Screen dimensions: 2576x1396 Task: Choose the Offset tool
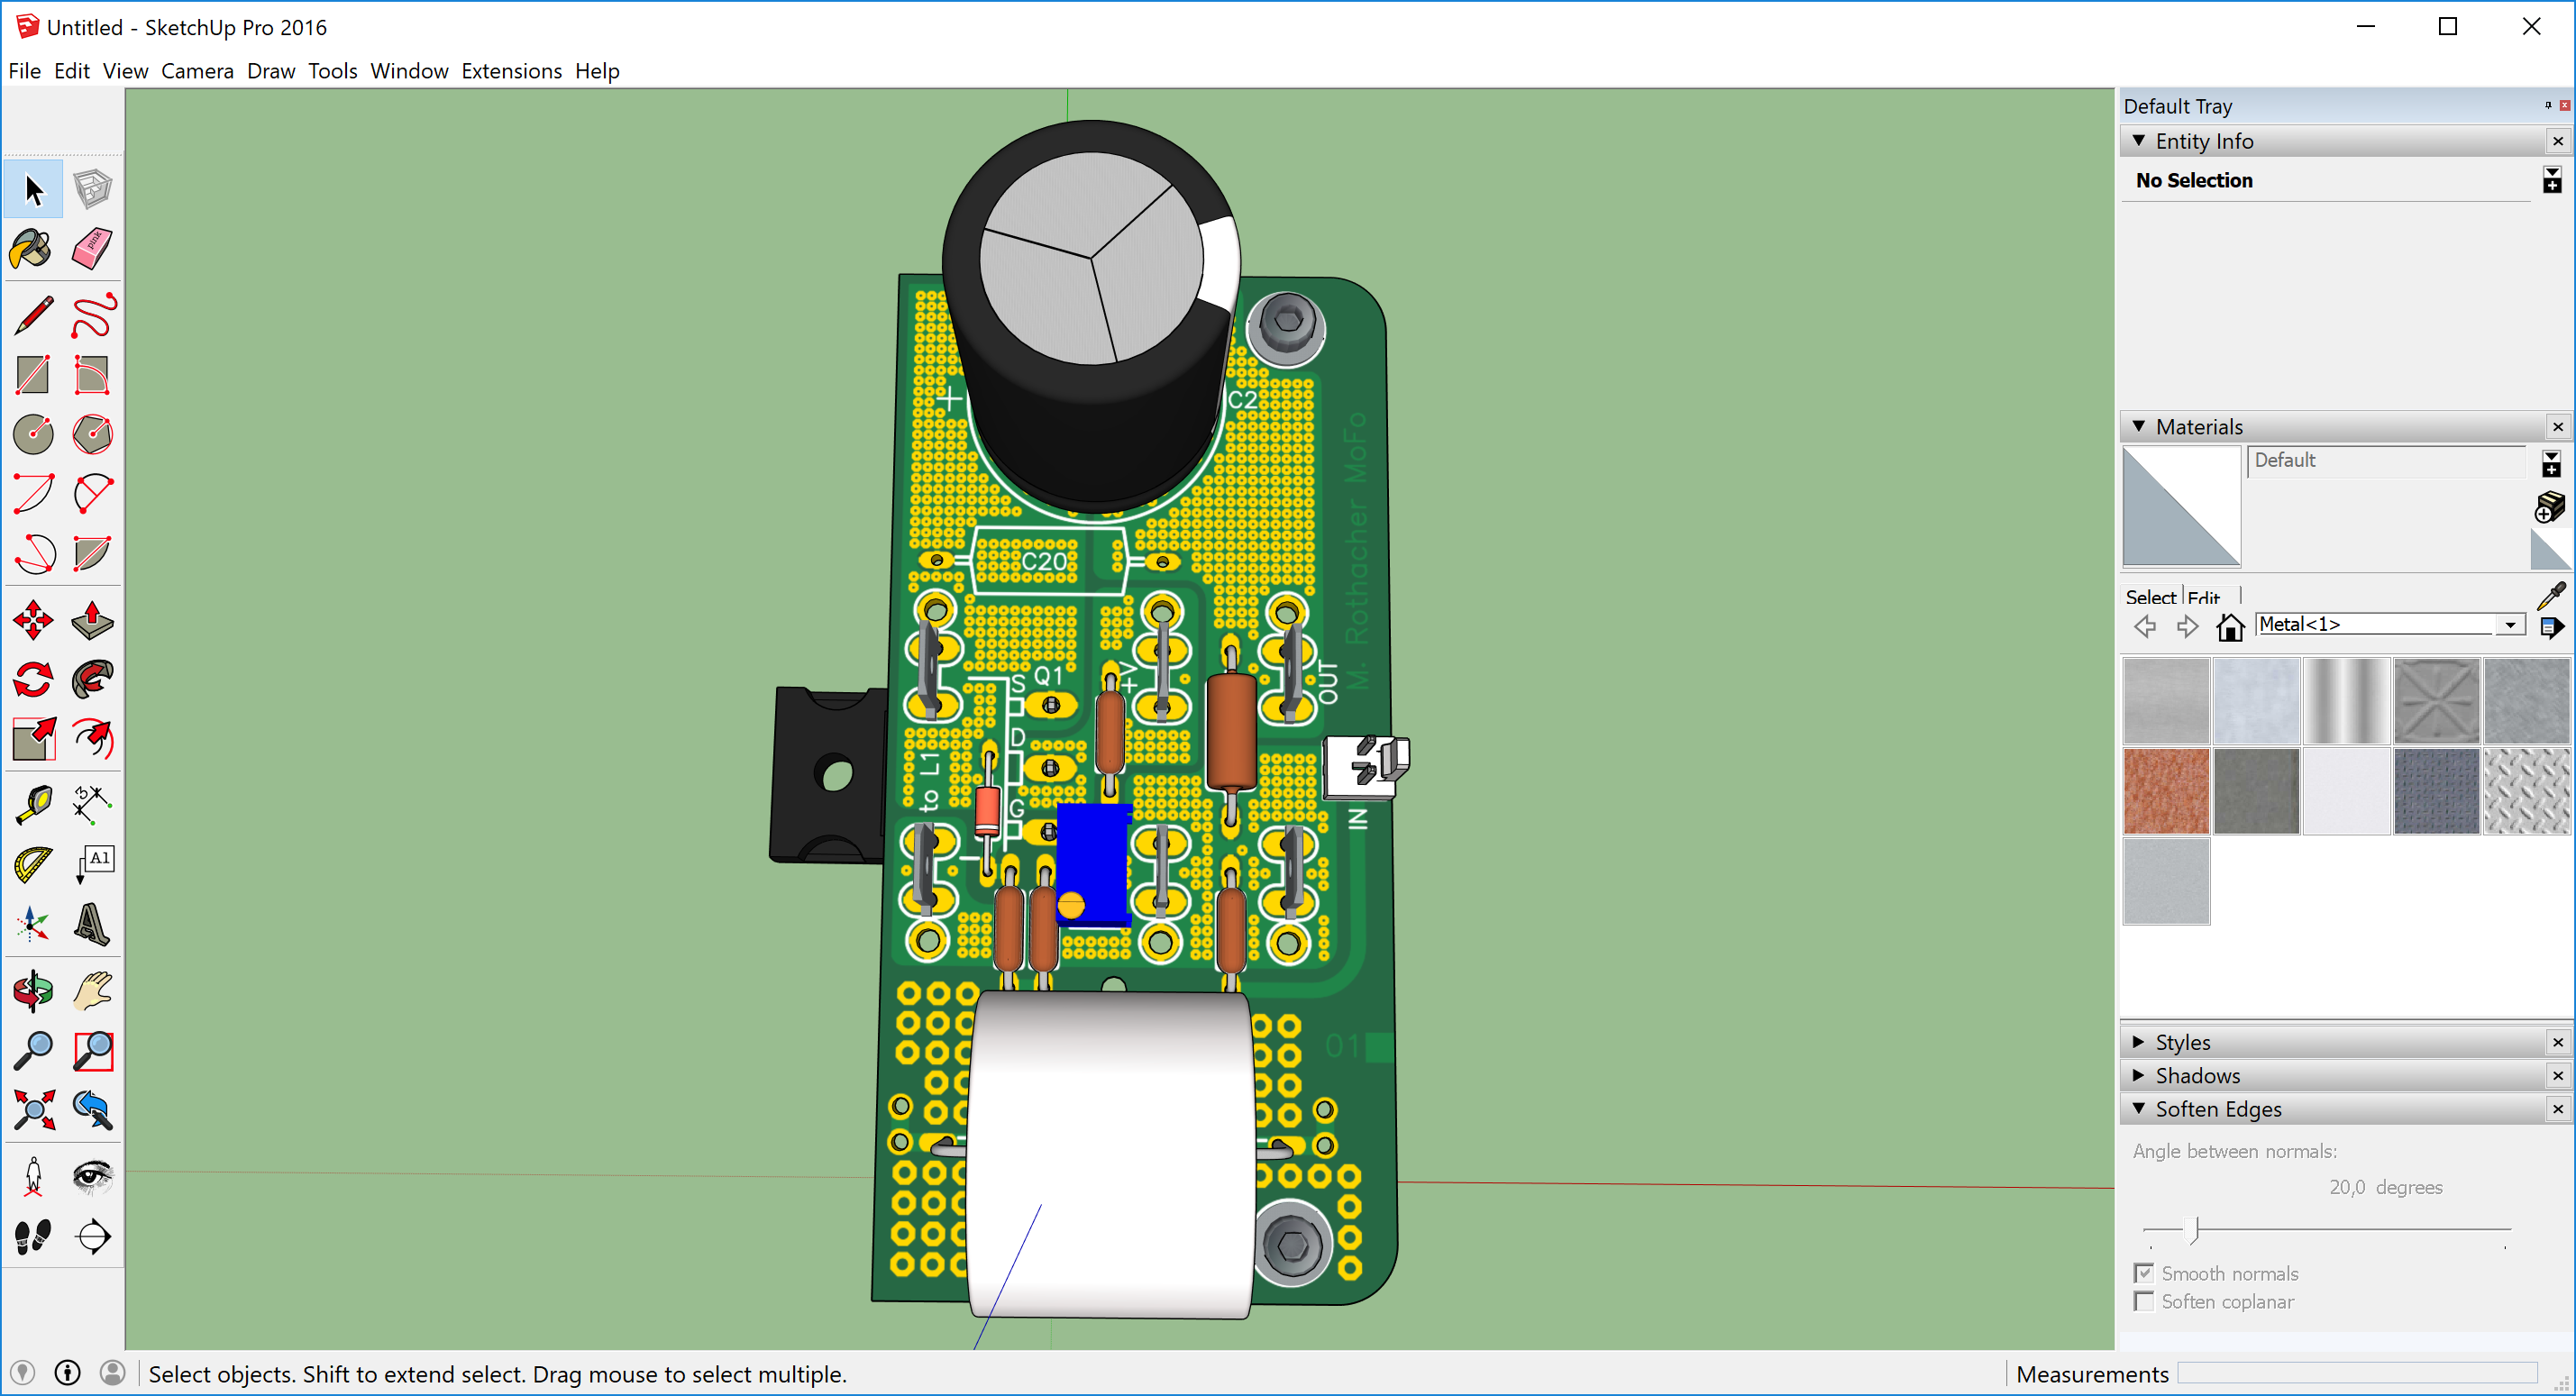click(x=93, y=740)
